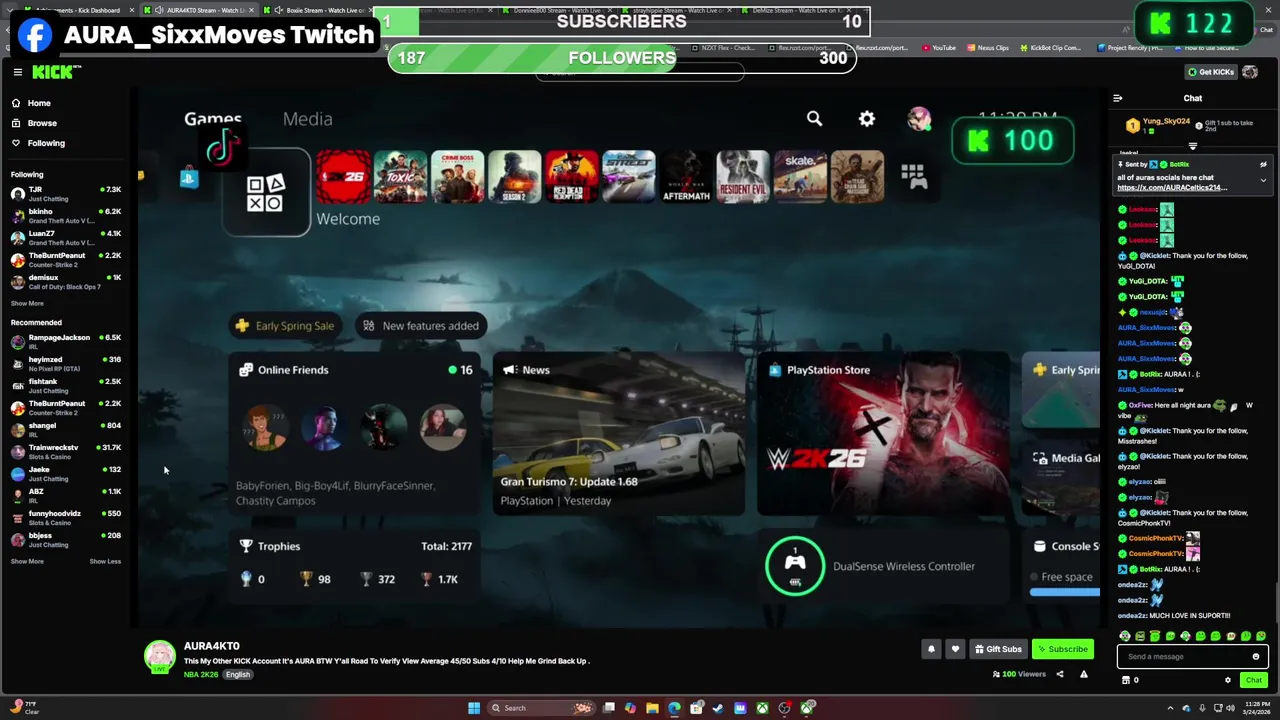
Task: Open the Kick hamburger menu
Action: [17, 72]
